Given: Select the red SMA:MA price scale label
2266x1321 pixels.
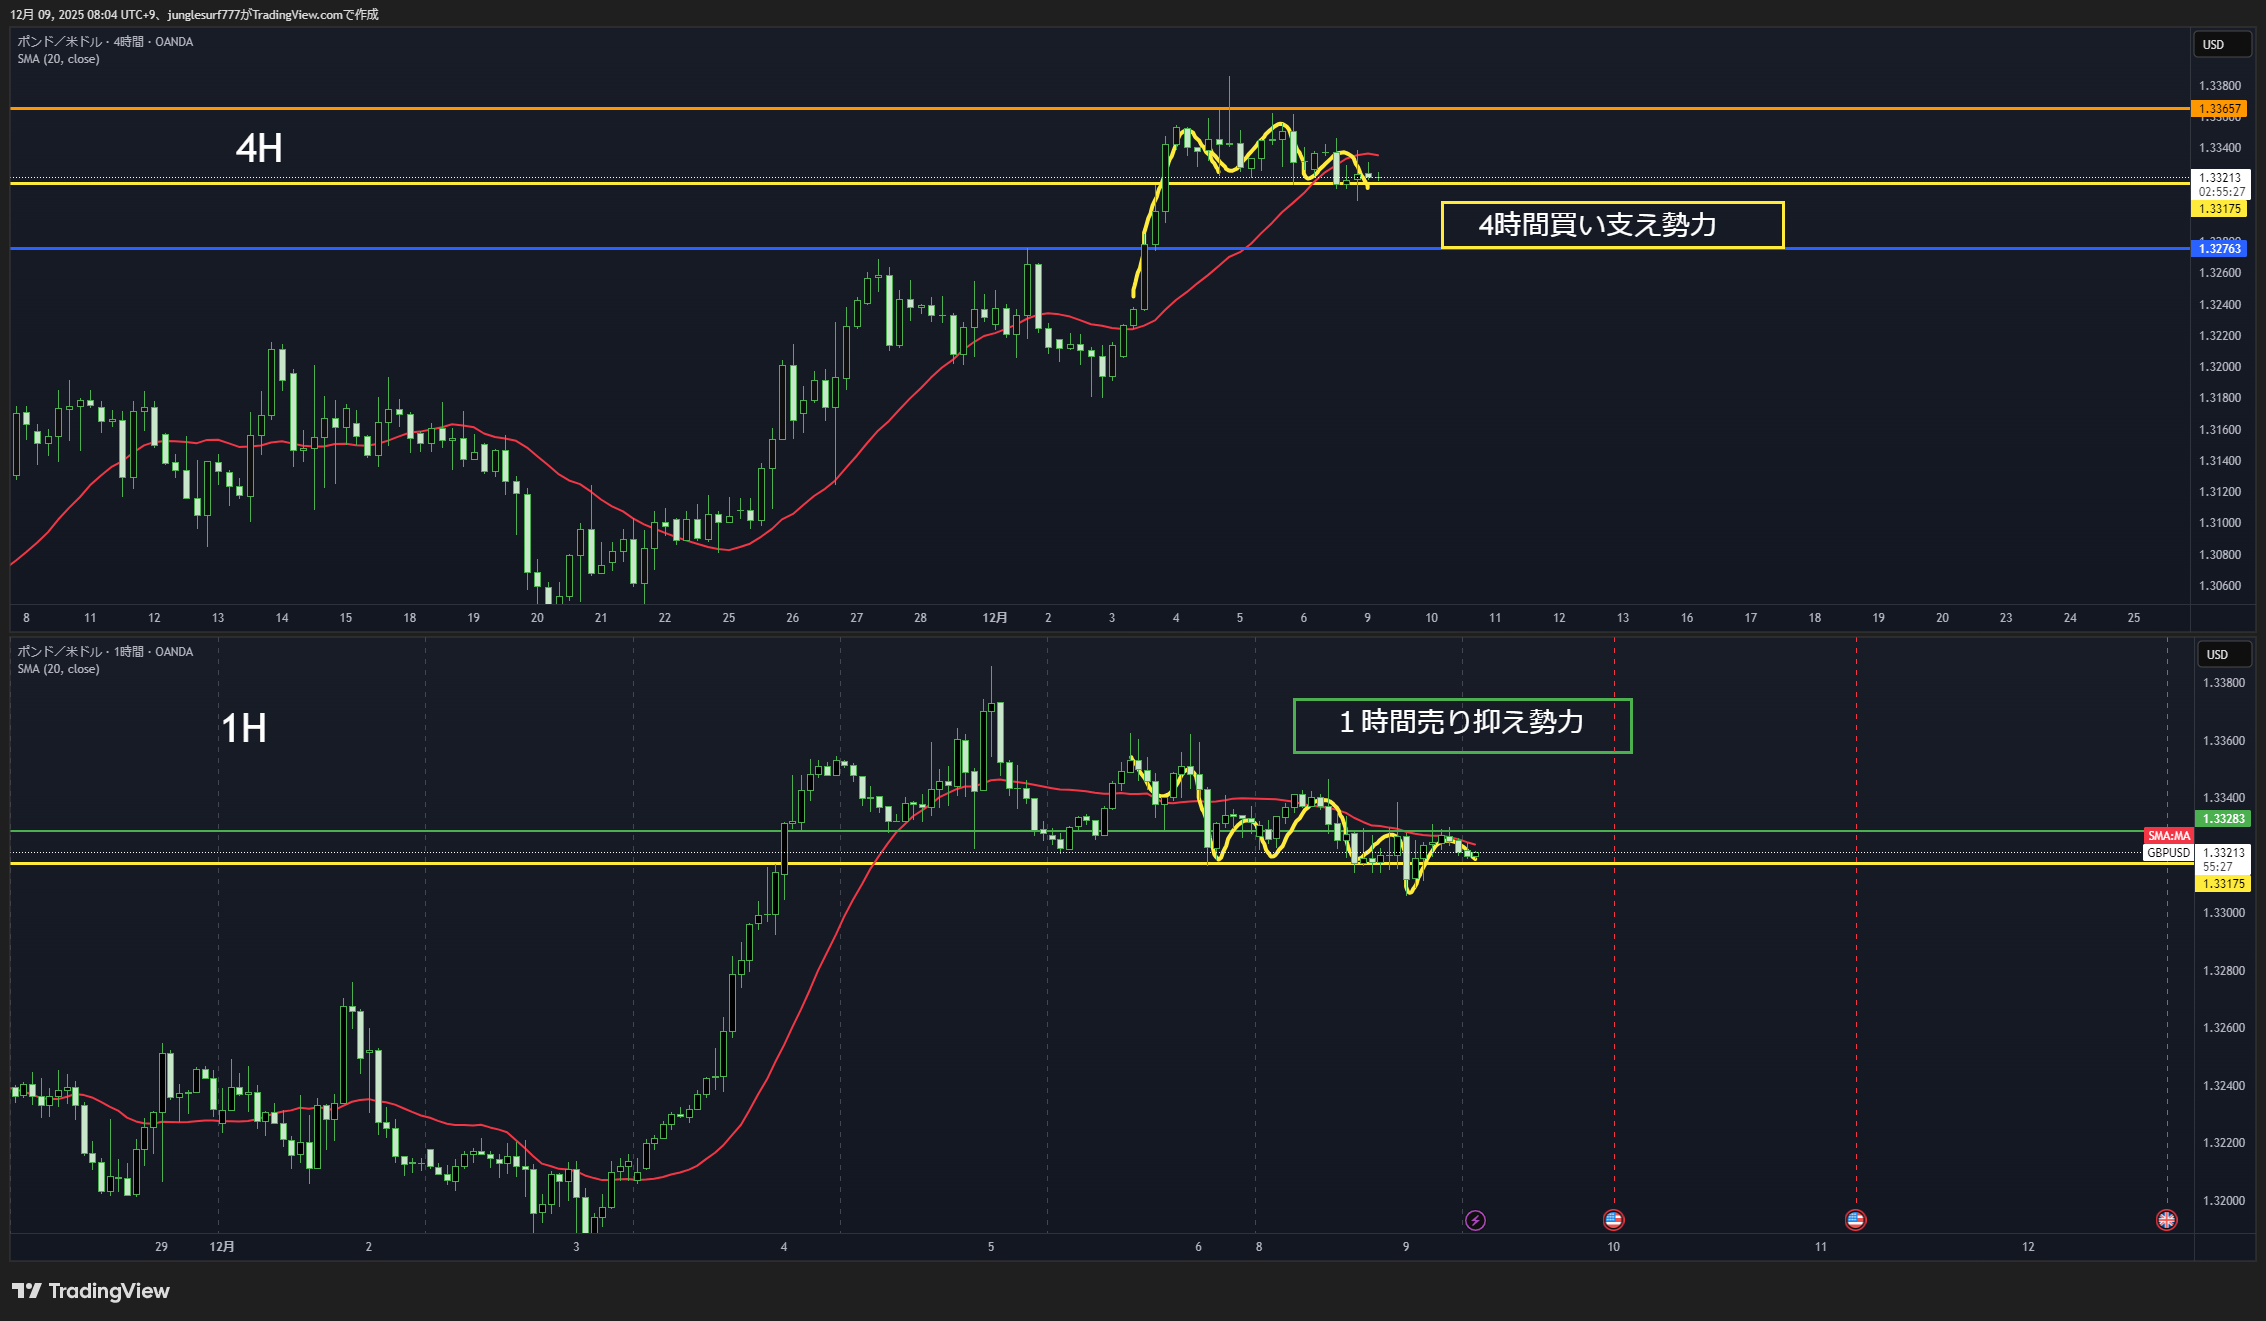Looking at the screenshot, I should click(2168, 836).
